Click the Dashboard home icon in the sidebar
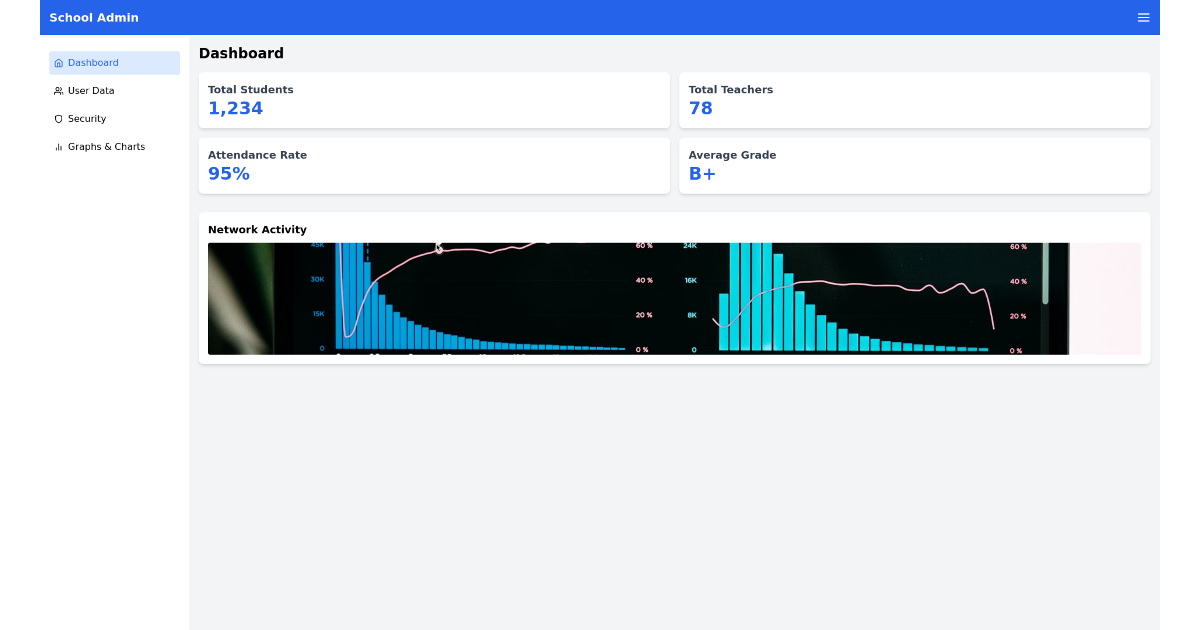This screenshot has width=1200, height=630. click(x=59, y=62)
